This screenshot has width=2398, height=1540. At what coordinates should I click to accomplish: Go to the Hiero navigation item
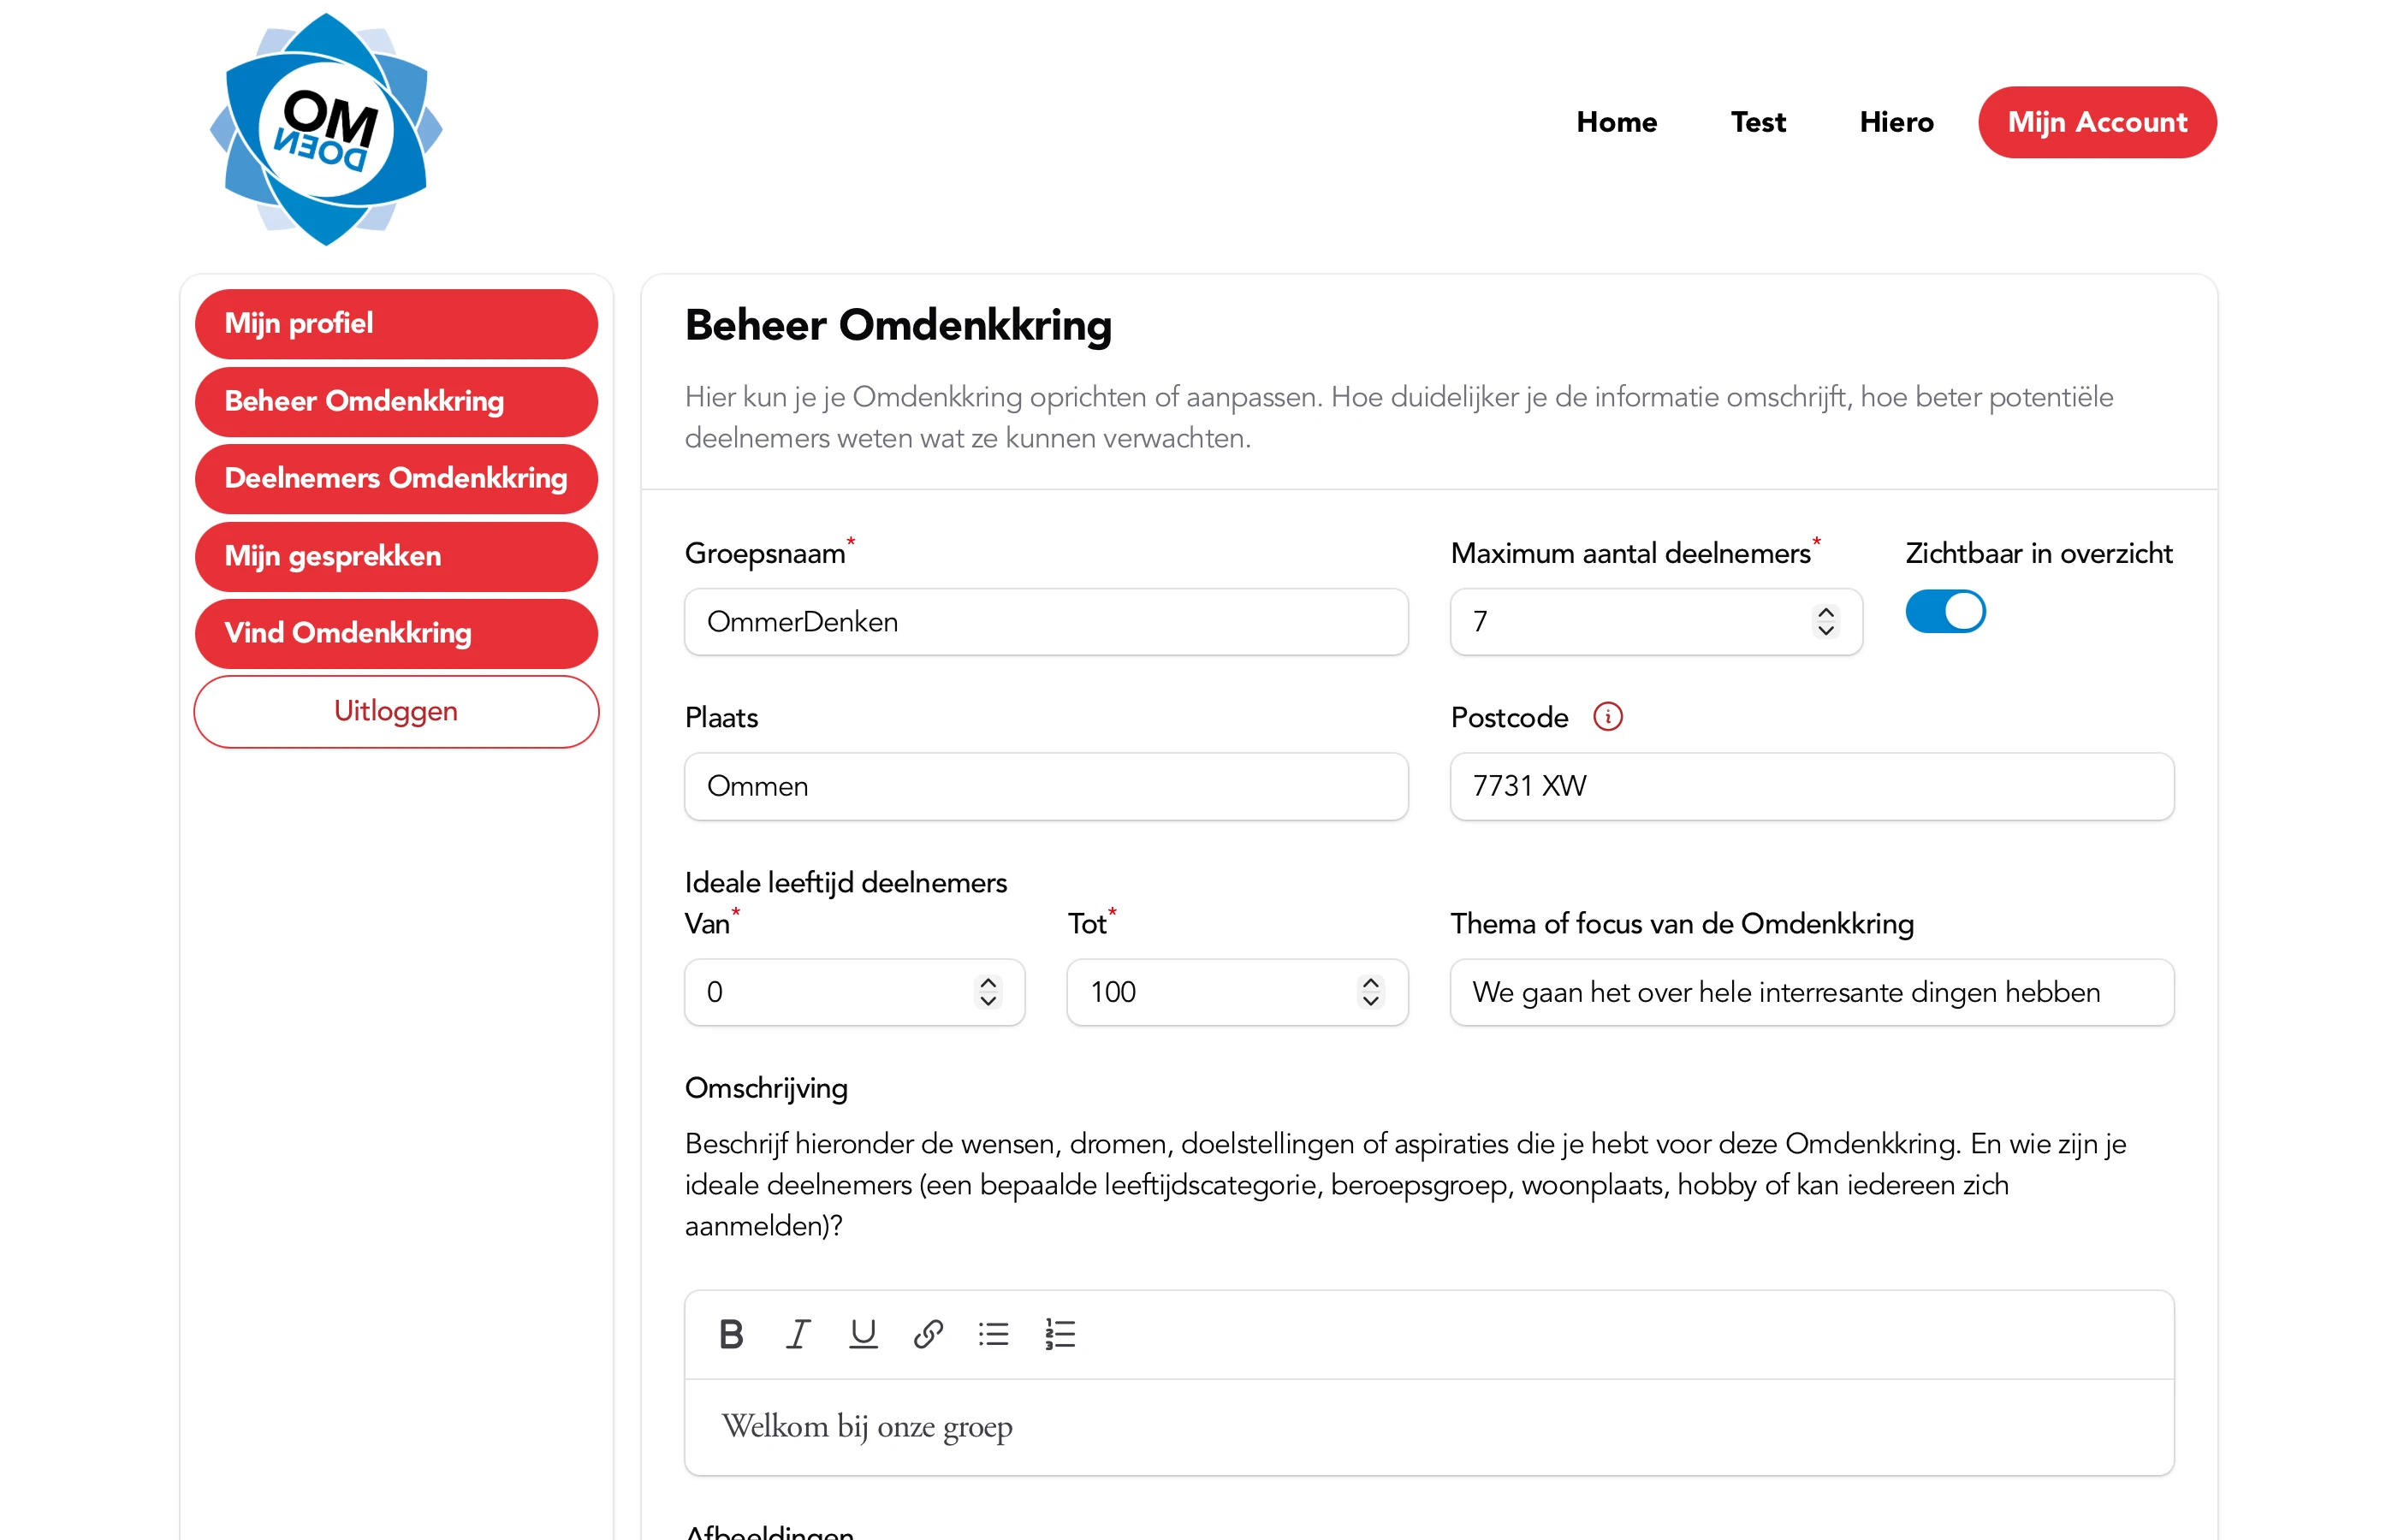click(1896, 122)
